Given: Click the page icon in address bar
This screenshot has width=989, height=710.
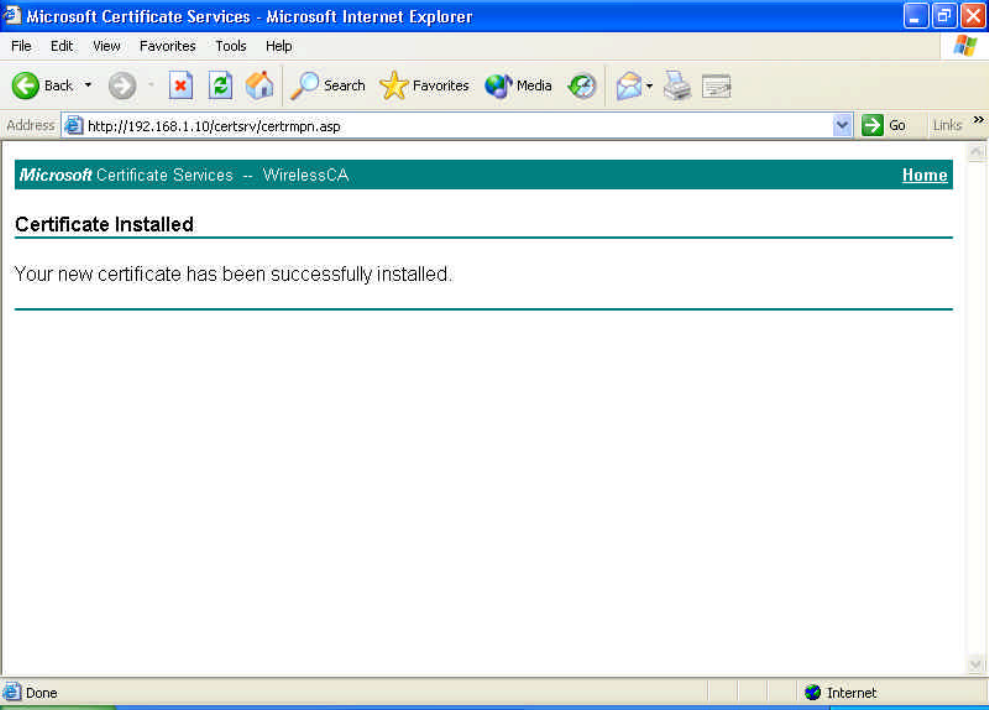Looking at the screenshot, I should point(74,125).
